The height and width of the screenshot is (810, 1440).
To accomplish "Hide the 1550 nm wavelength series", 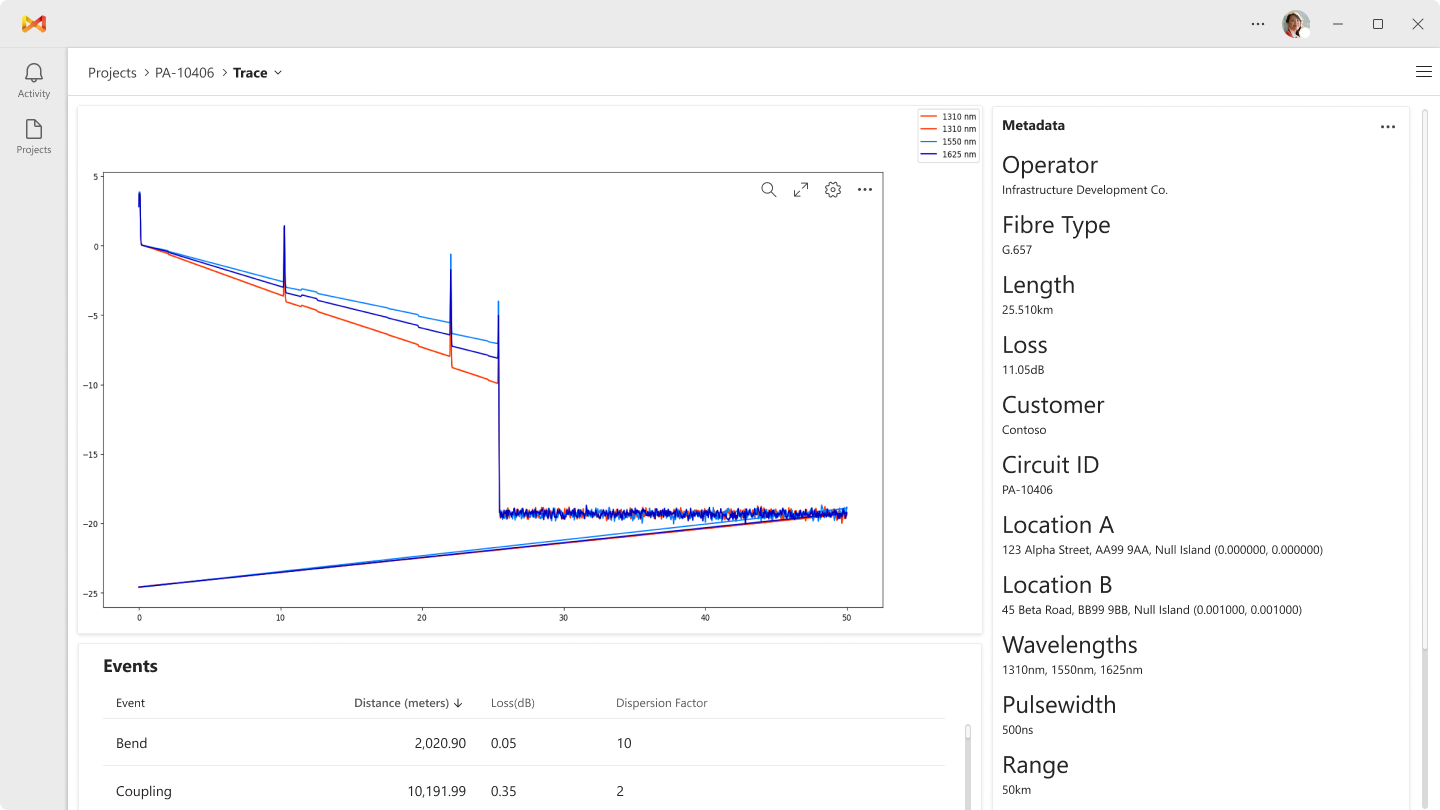I will (x=947, y=141).
